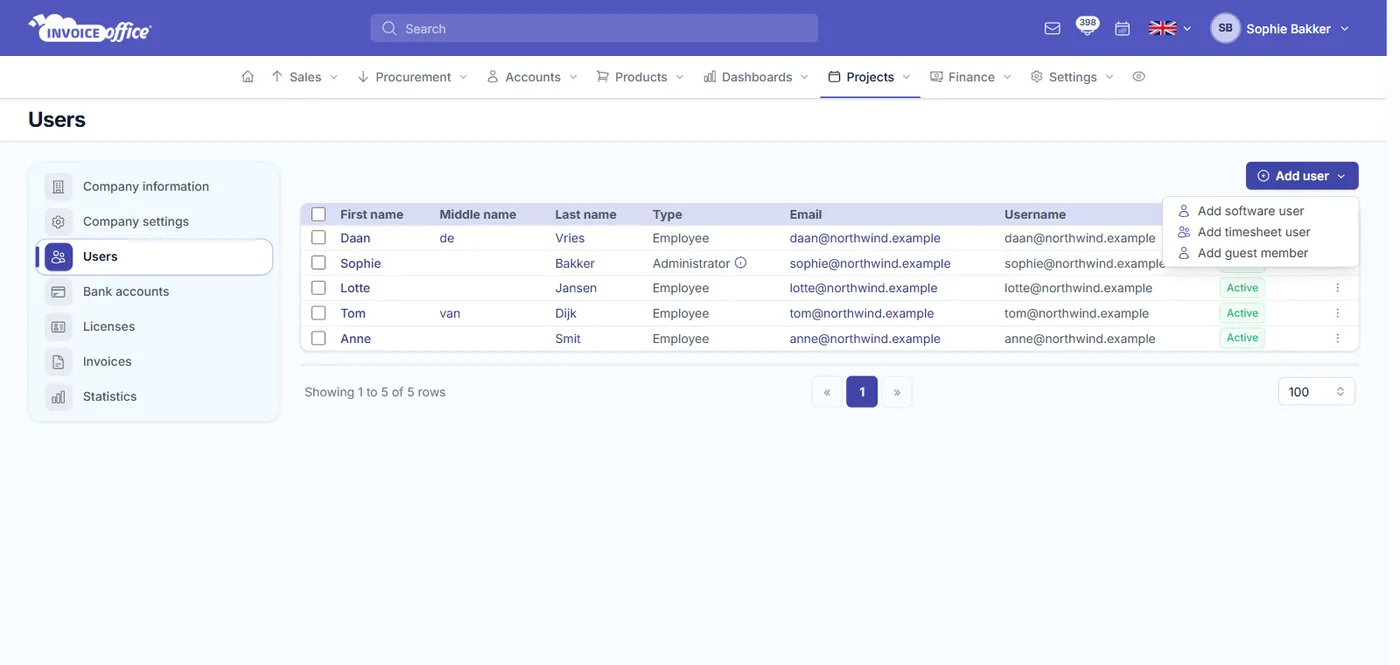This screenshot has height=665, width=1400.
Task: Open Sophie Bakker account dropdown chevron
Action: [x=1345, y=29]
